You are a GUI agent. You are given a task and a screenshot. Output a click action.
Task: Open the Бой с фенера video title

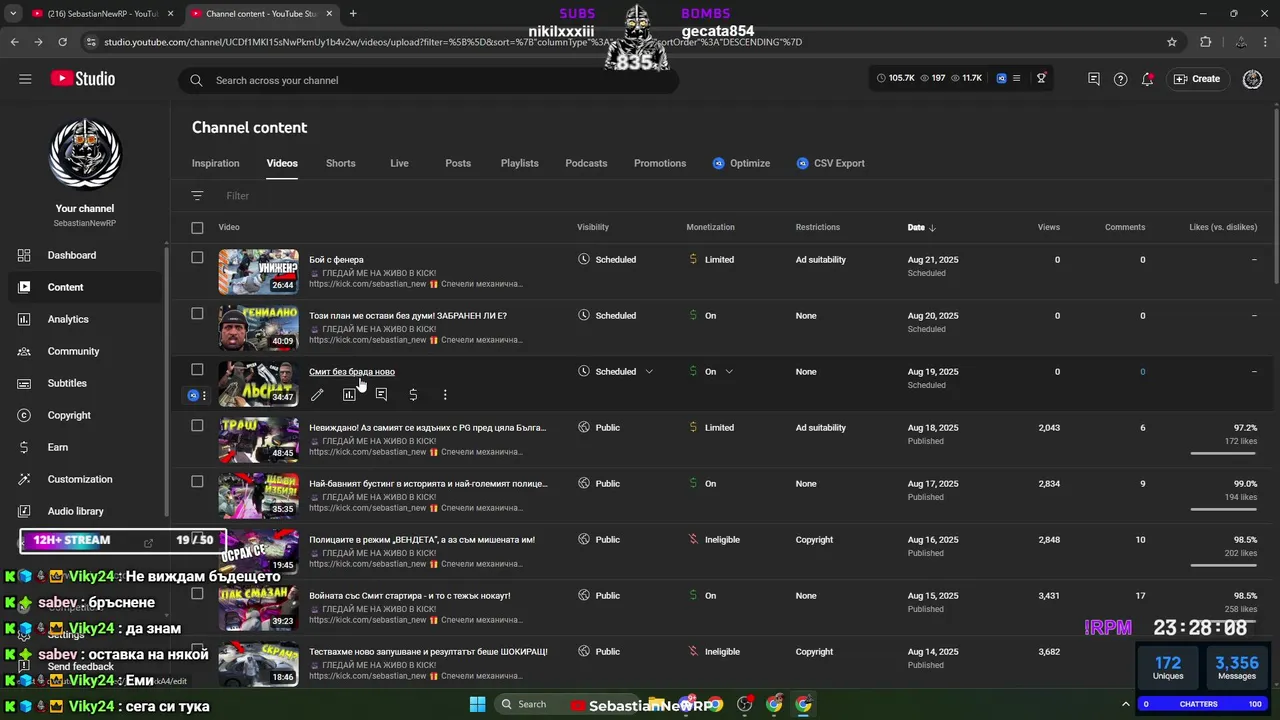(336, 260)
